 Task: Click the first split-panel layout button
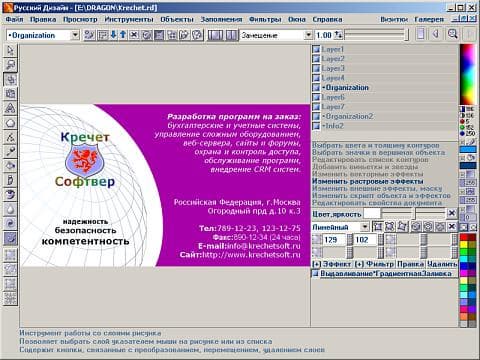[x=215, y=35]
